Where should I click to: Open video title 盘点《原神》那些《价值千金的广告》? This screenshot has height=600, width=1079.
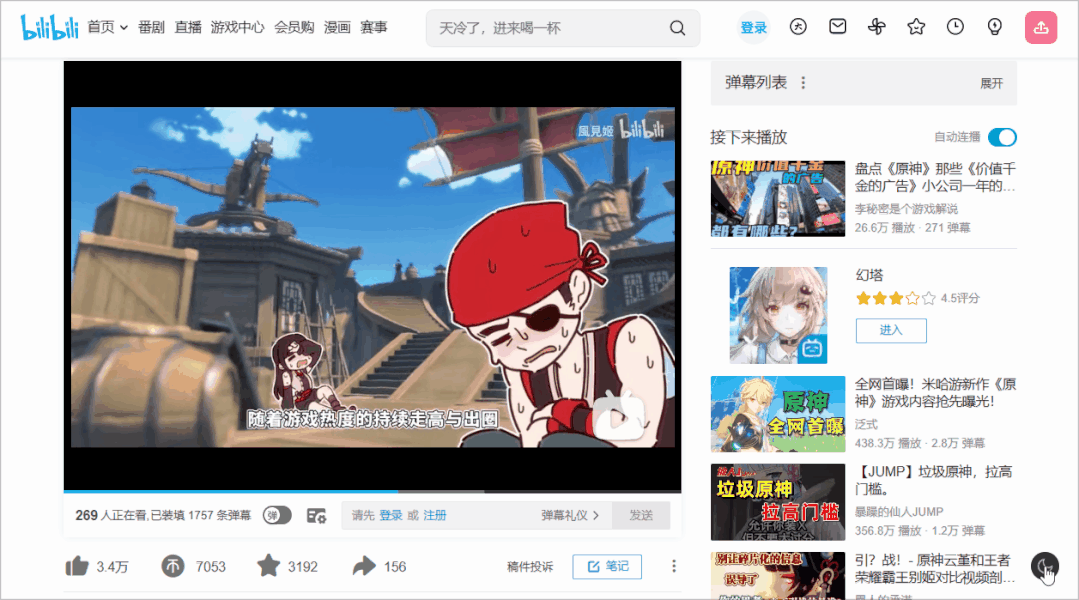click(935, 177)
